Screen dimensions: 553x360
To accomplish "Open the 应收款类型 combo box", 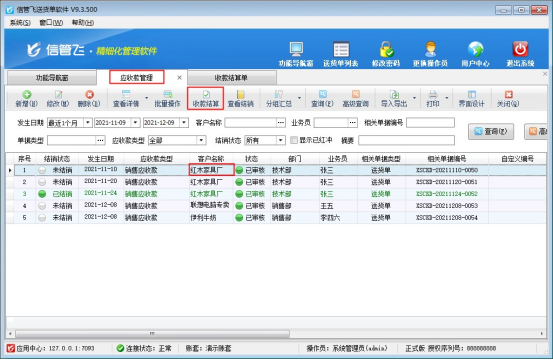I will point(177,140).
